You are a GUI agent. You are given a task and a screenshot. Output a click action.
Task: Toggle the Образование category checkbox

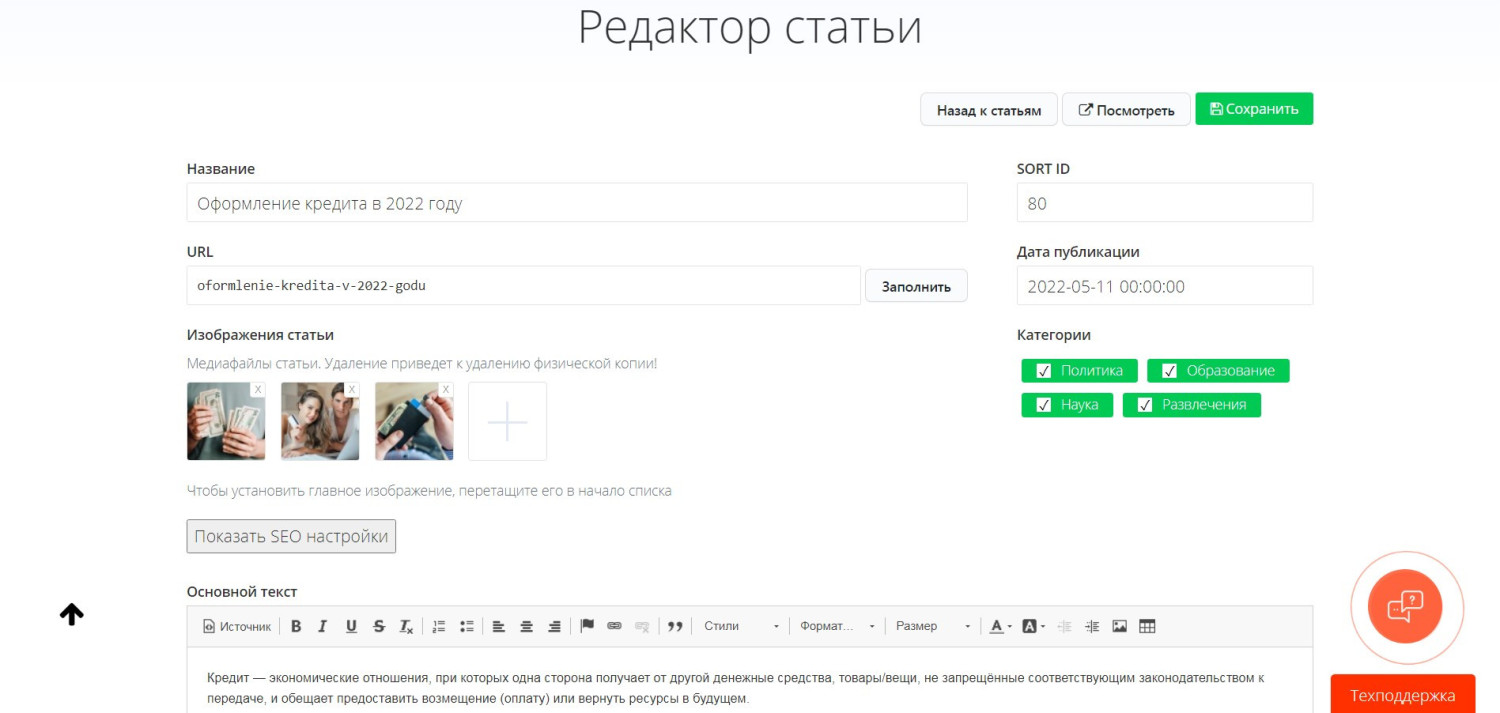[1169, 371]
